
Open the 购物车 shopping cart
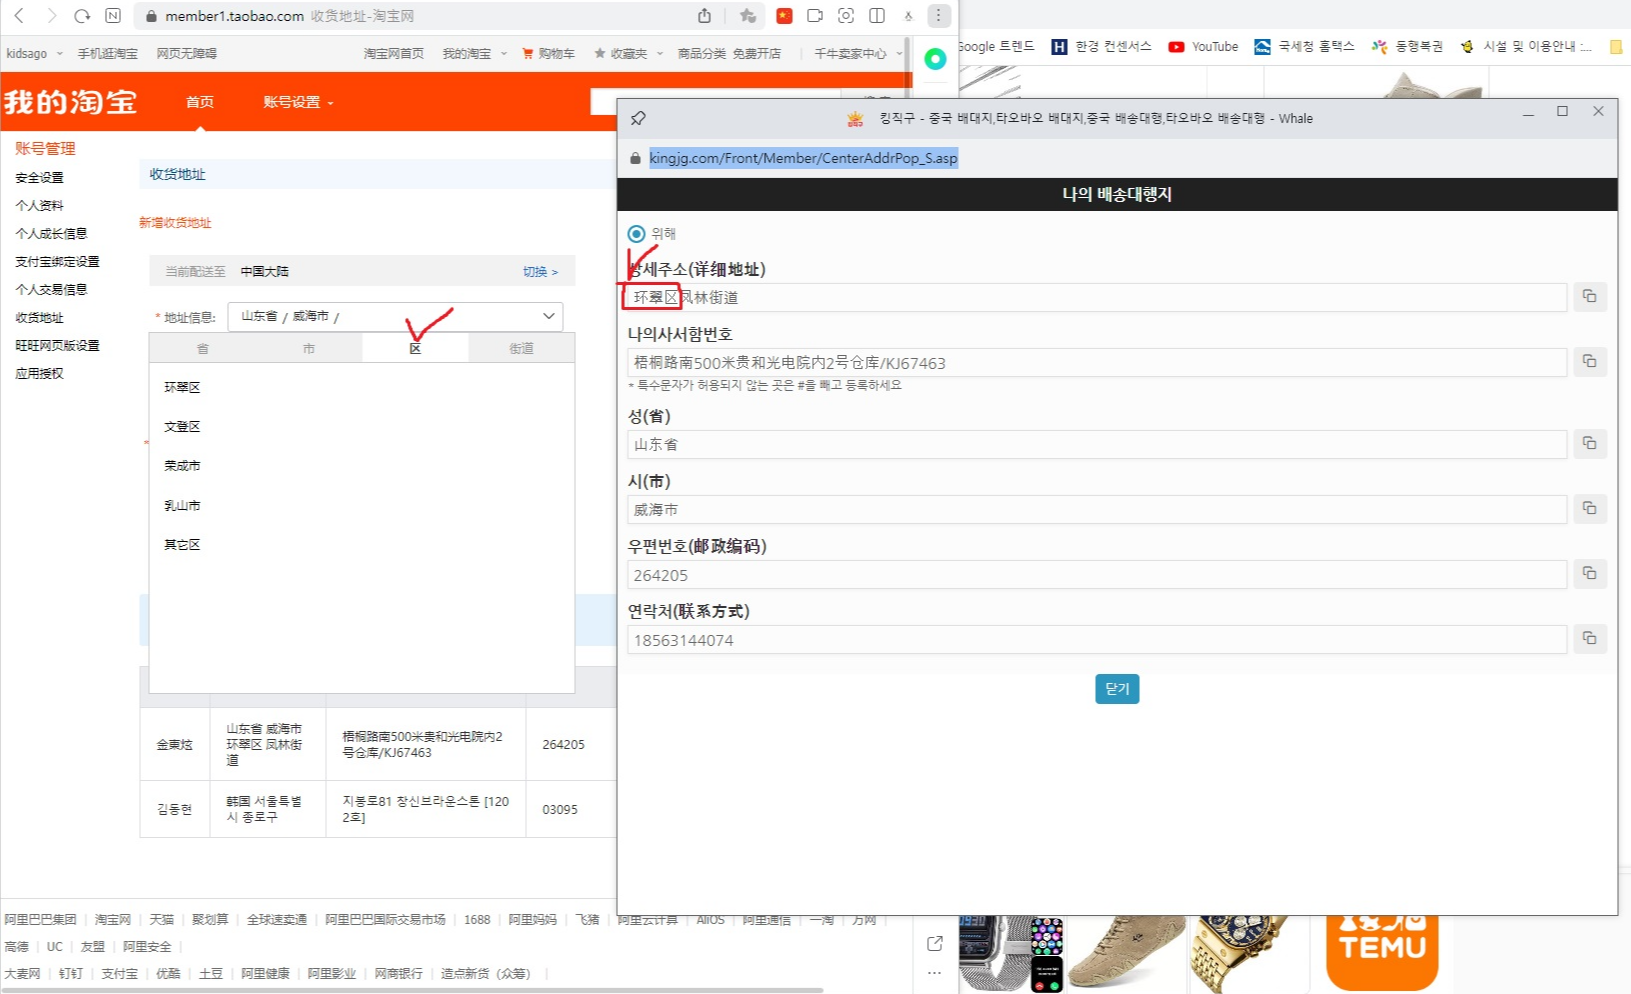[548, 54]
